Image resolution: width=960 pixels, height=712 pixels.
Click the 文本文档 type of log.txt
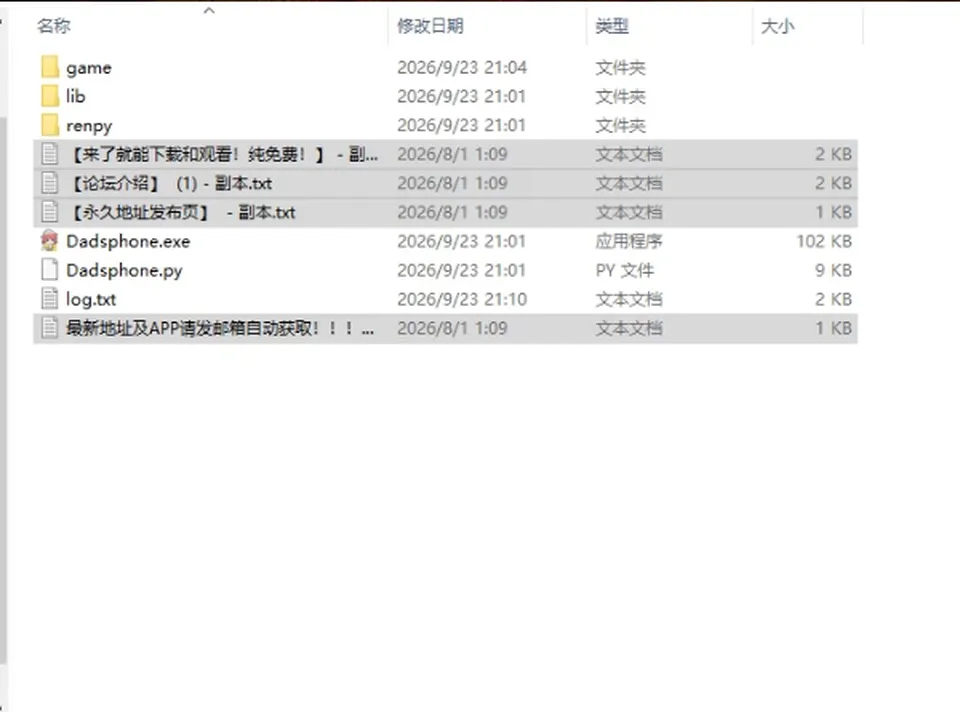(629, 299)
